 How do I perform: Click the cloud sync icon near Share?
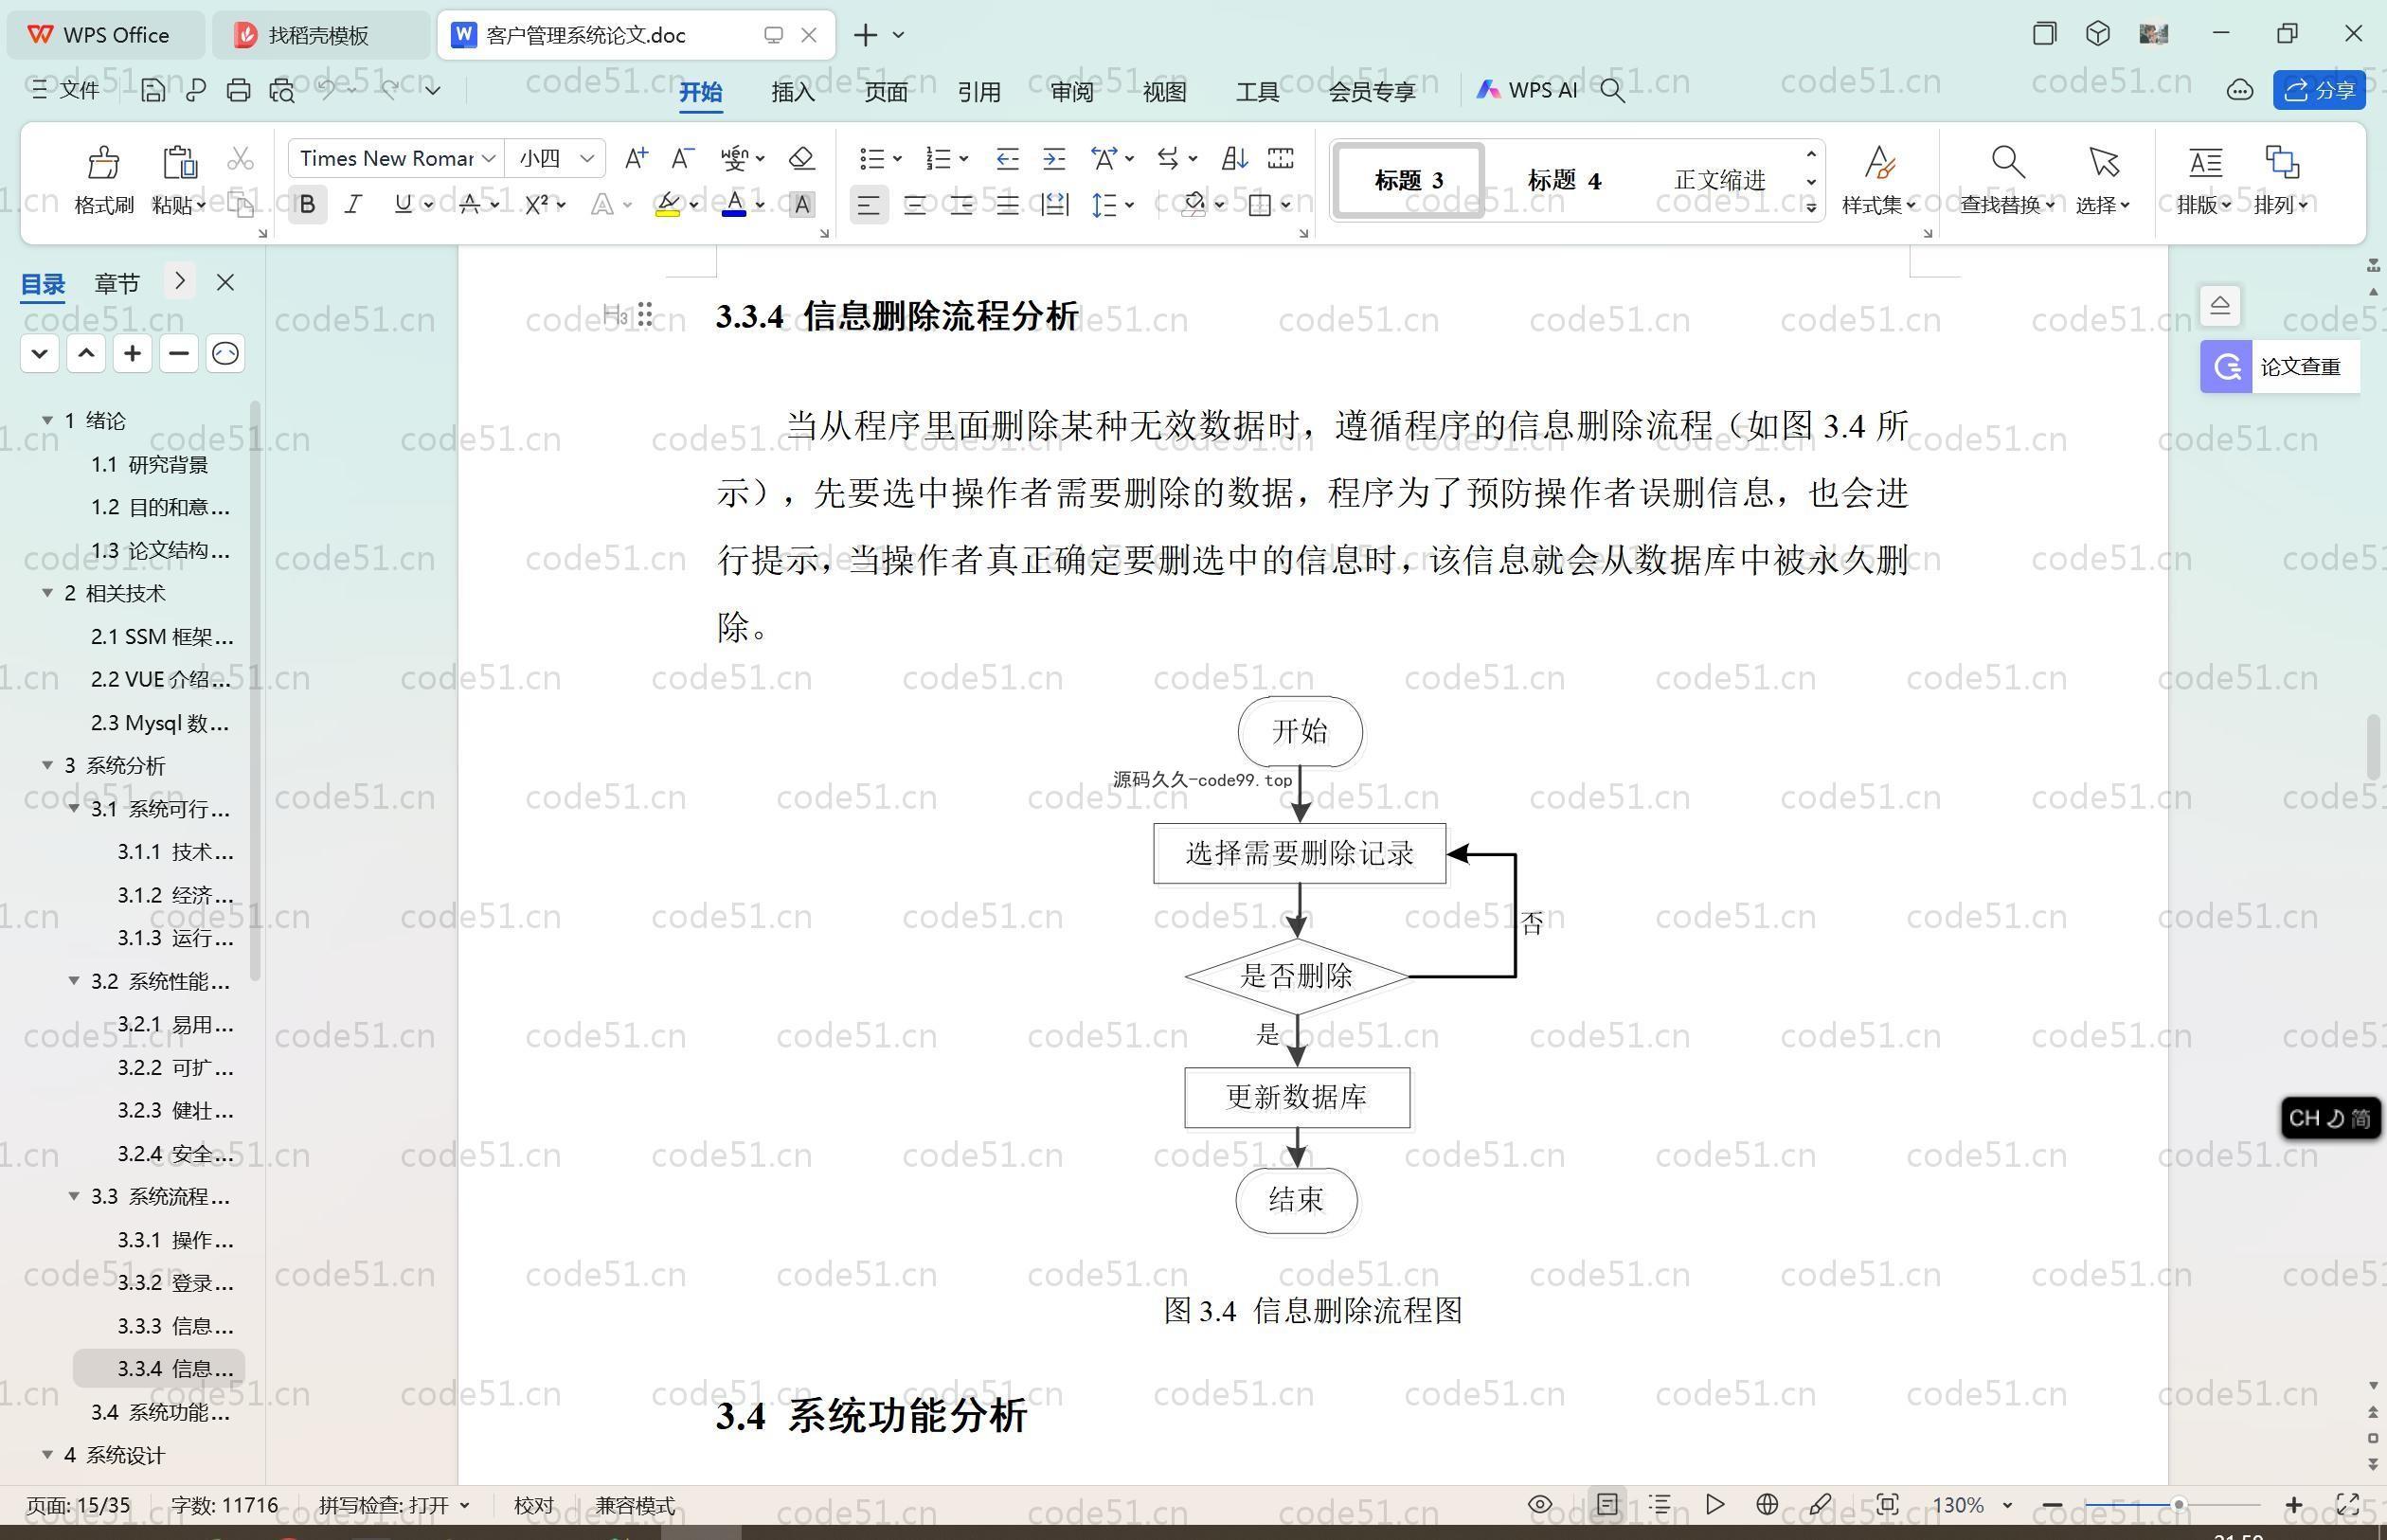pyautogui.click(x=2240, y=91)
